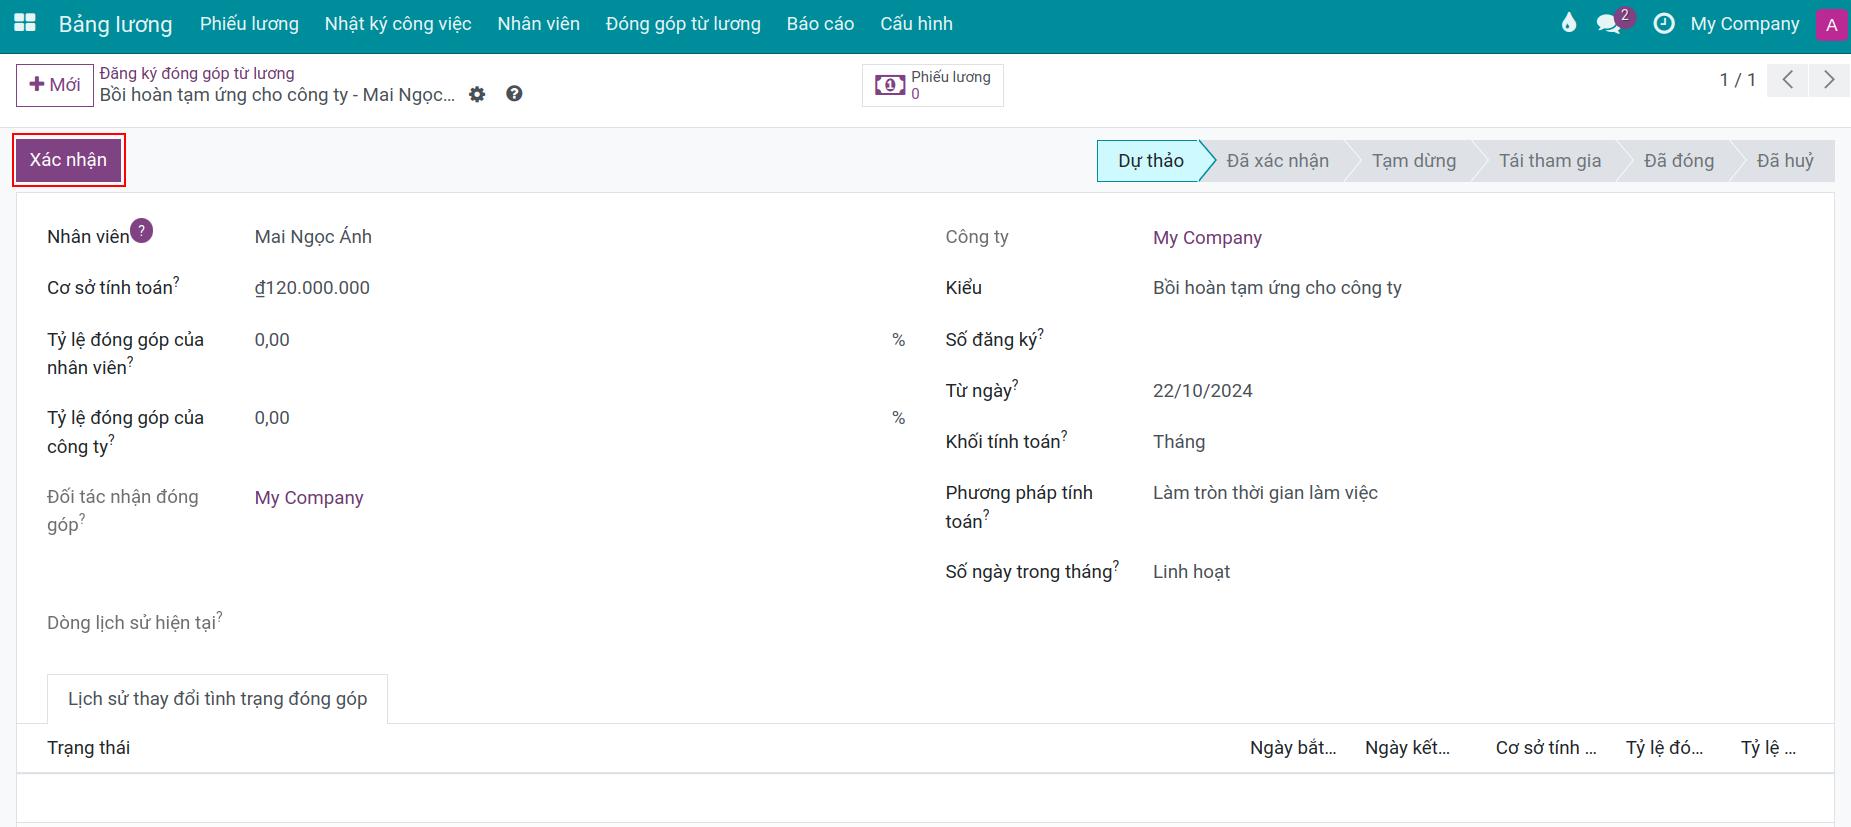The height and width of the screenshot is (827, 1851).
Task: Select the Tạm dừng status stage
Action: pos(1413,161)
